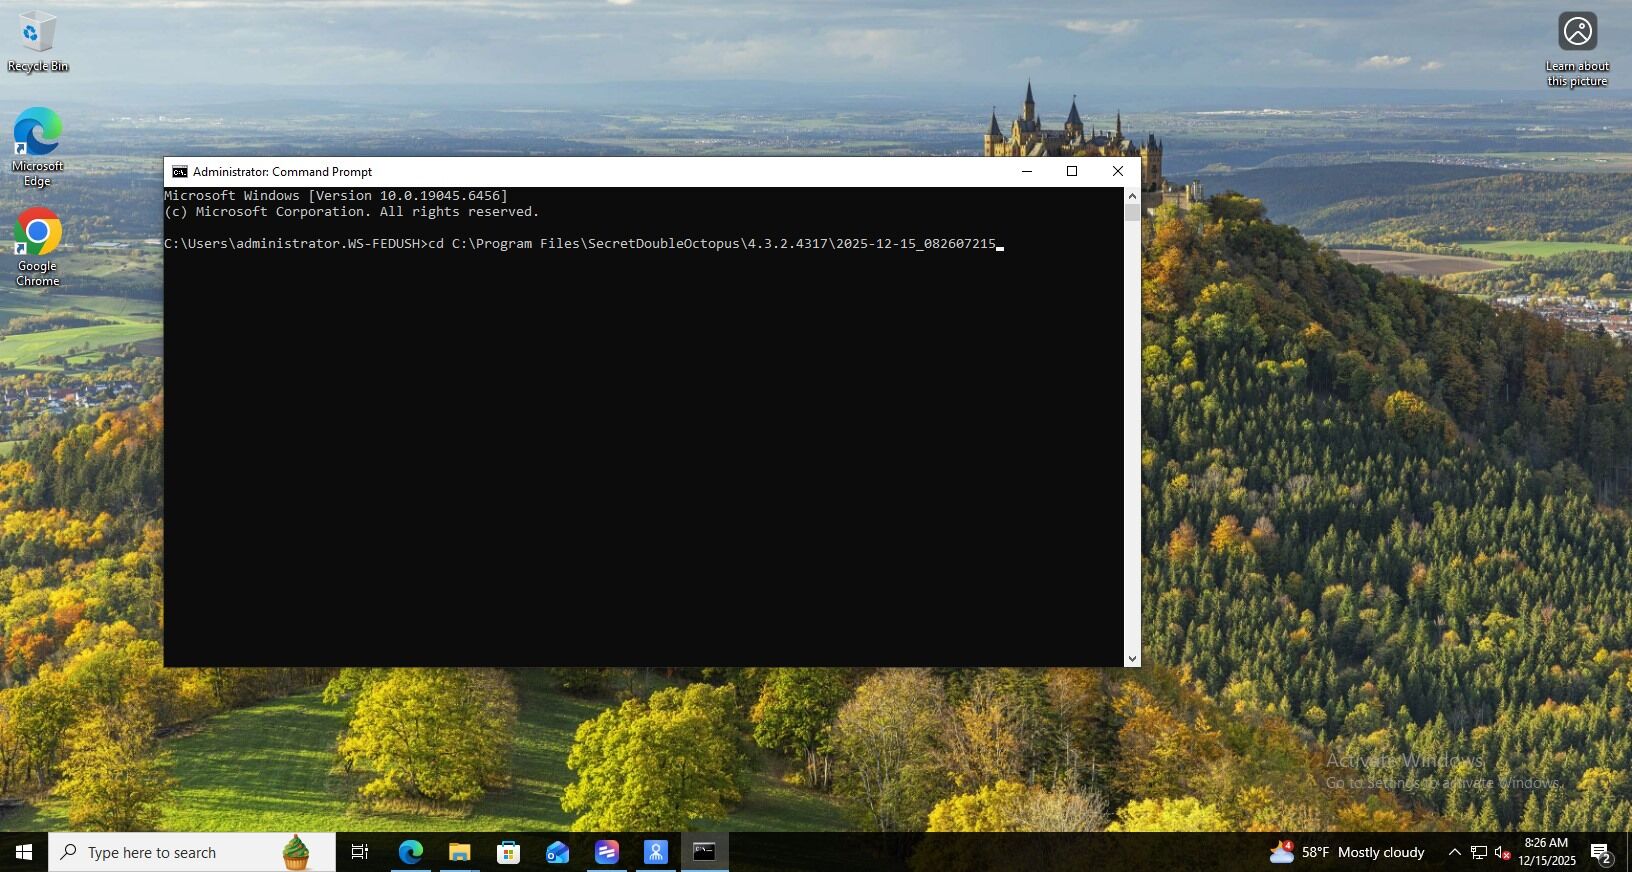Select the Google Chrome desktop shortcut

click(37, 247)
